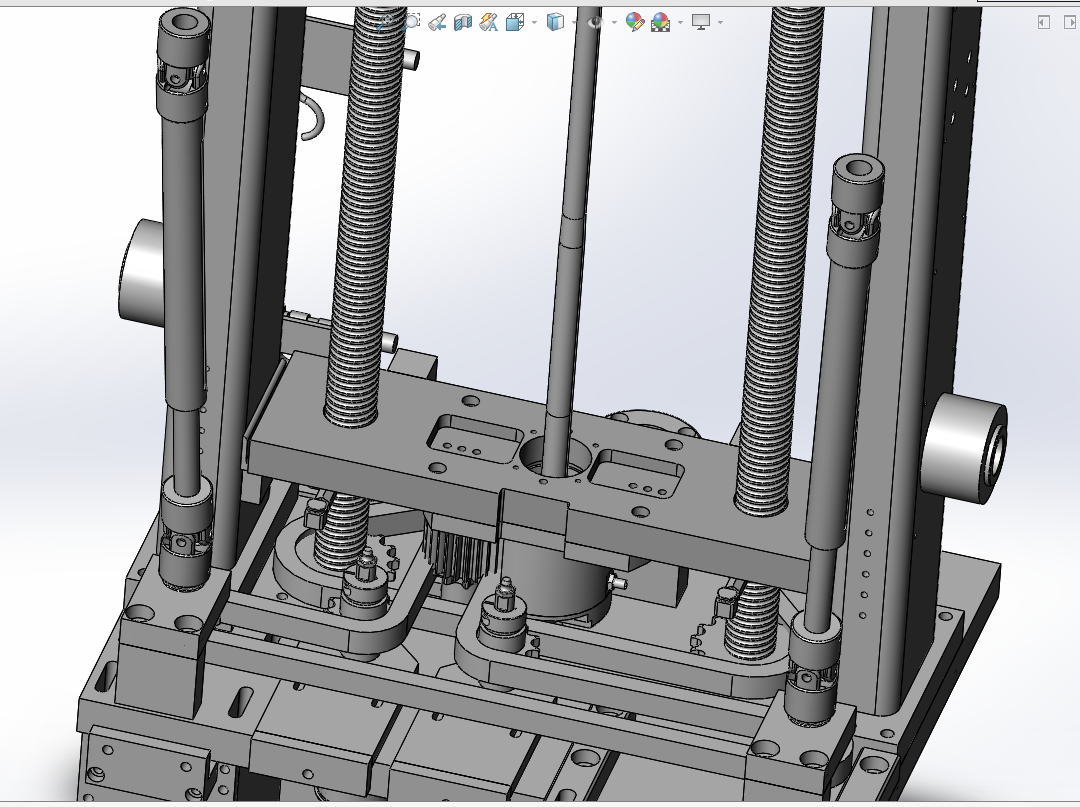Toggle the Section View tool
Screen dimensions: 1080x807
click(x=463, y=22)
